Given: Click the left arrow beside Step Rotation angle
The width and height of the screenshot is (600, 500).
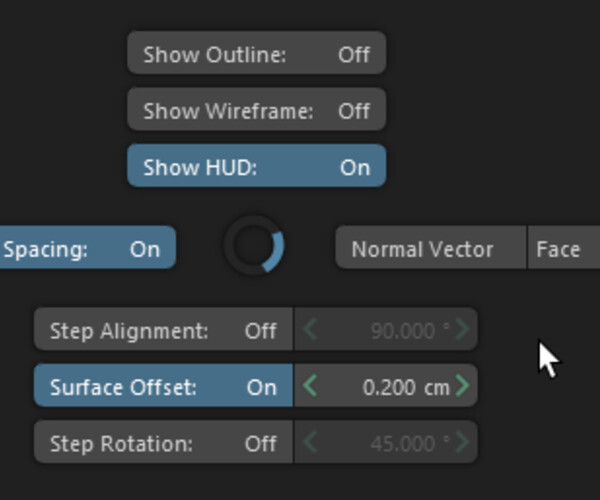Looking at the screenshot, I should pos(310,442).
